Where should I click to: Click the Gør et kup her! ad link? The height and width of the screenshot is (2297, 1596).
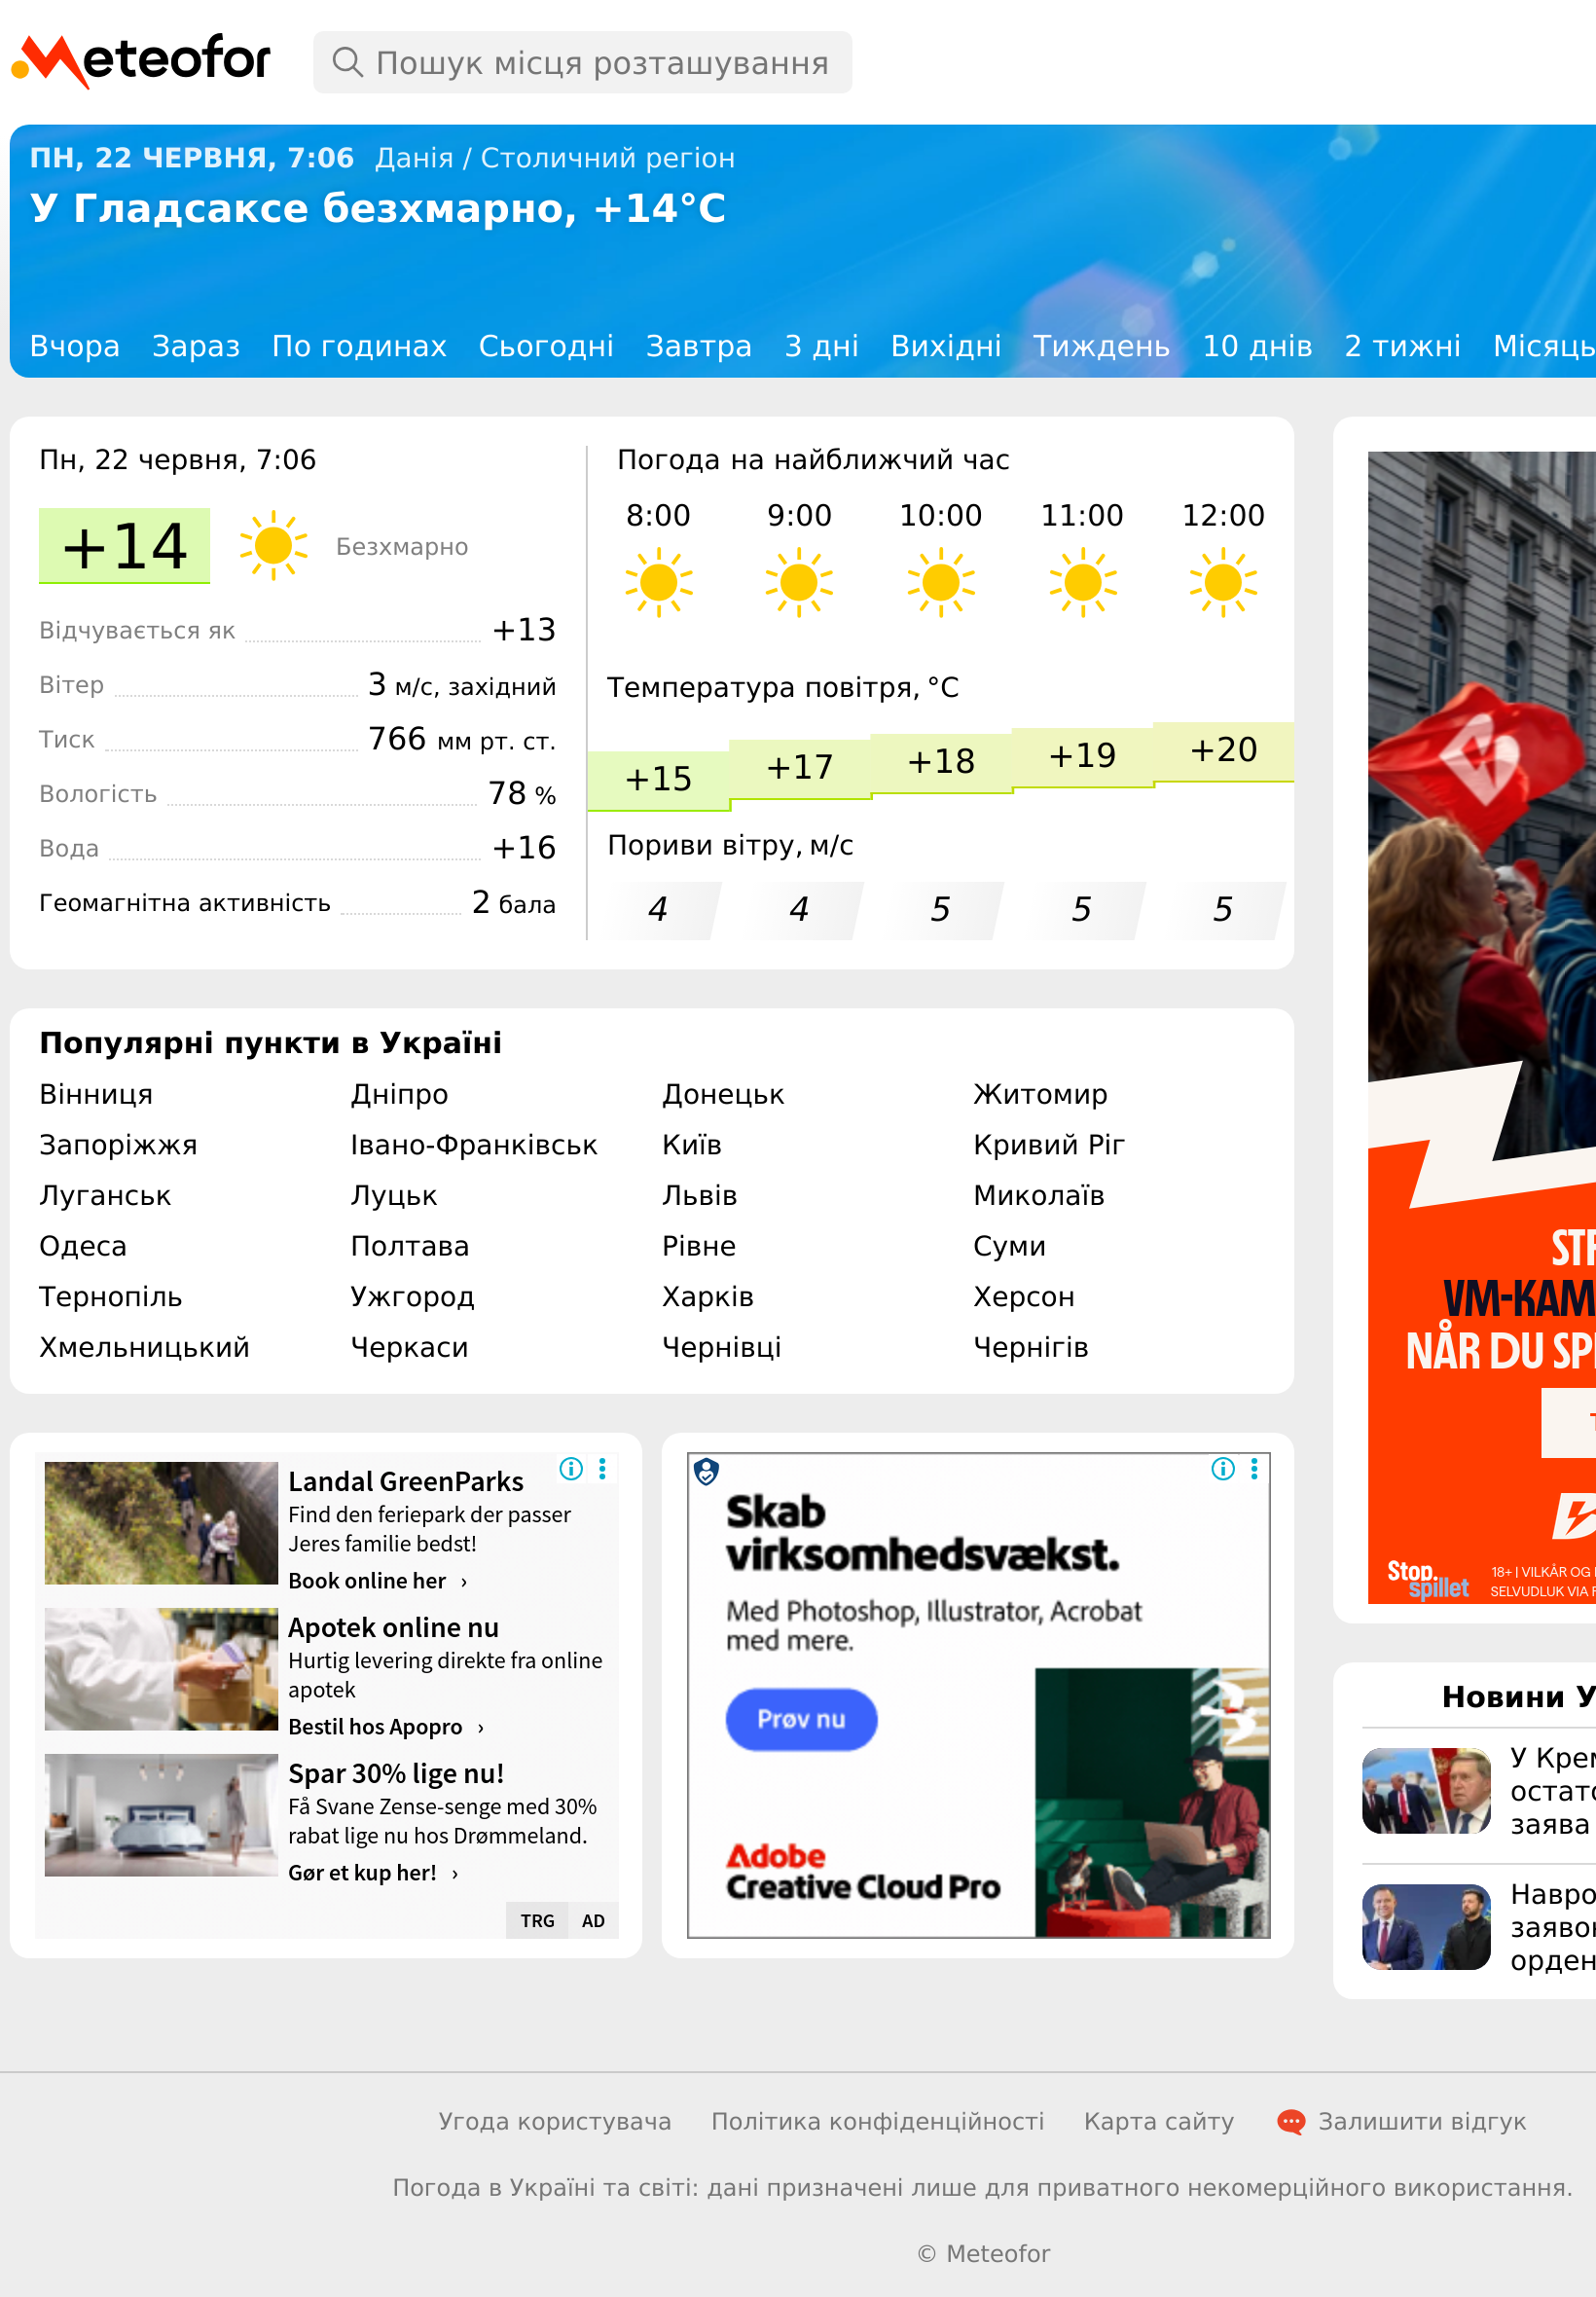373,1873
